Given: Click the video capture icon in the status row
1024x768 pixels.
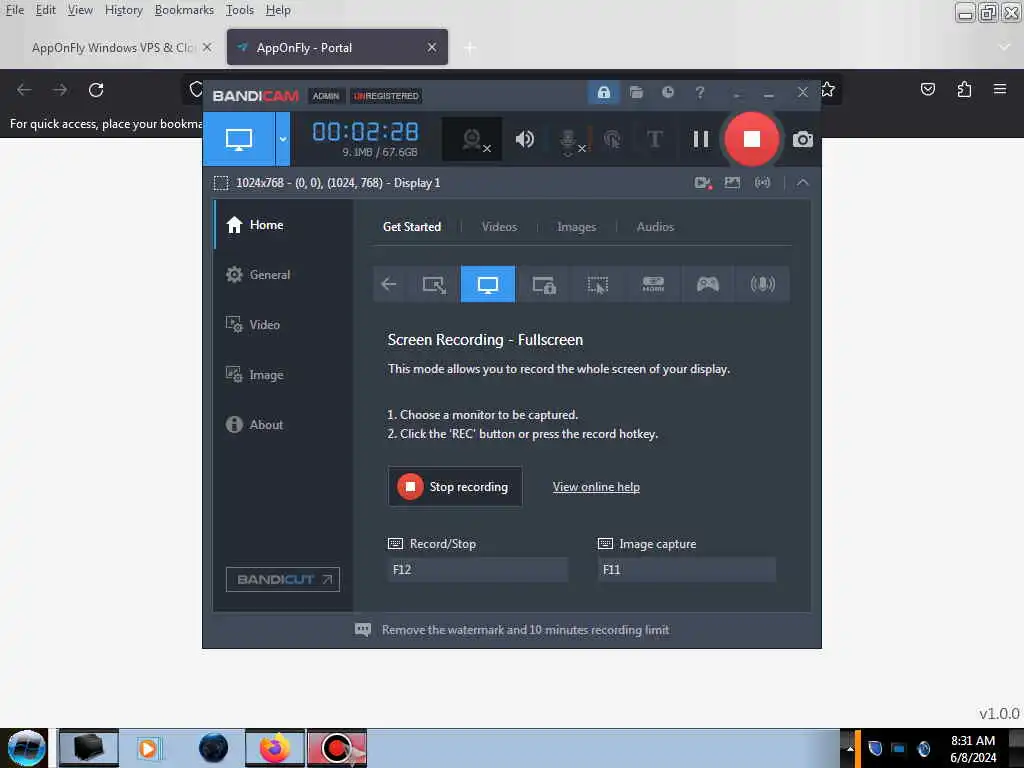Looking at the screenshot, I should (x=703, y=183).
